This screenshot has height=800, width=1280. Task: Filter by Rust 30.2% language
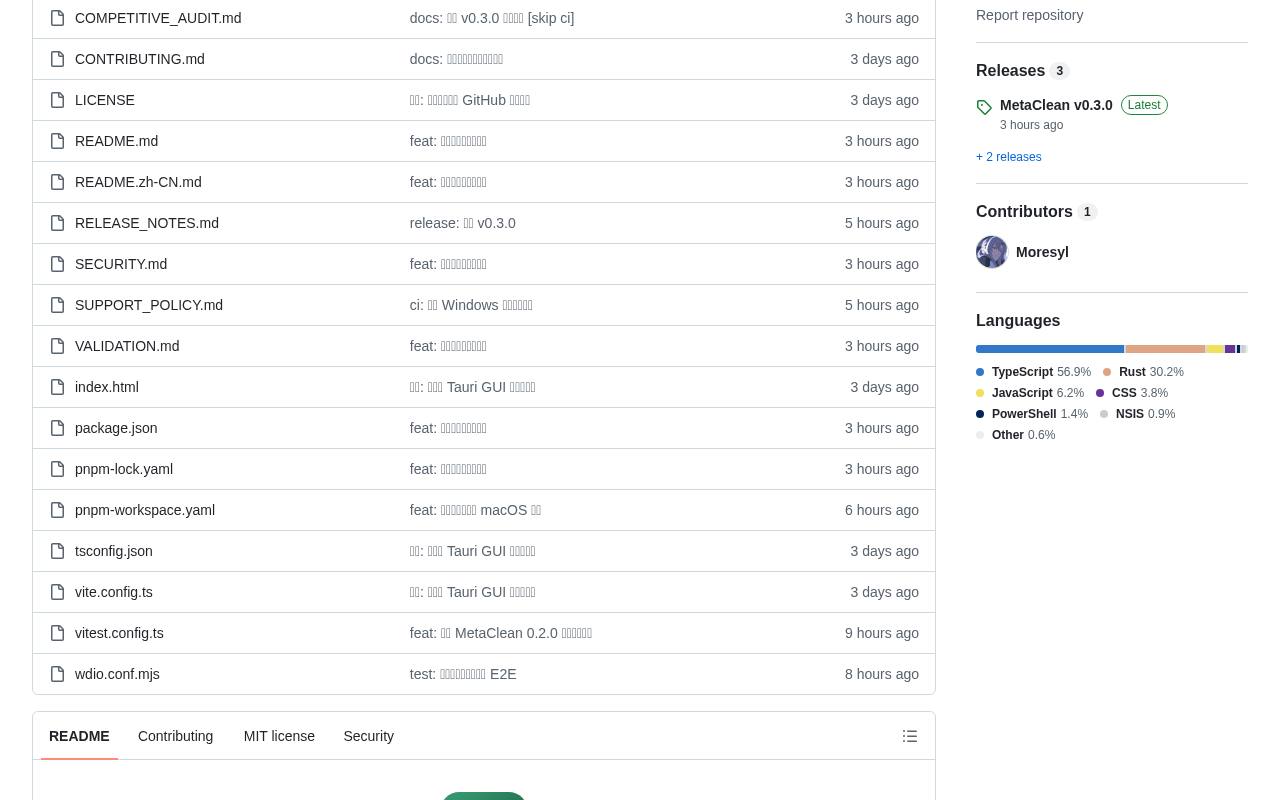pos(1143,372)
